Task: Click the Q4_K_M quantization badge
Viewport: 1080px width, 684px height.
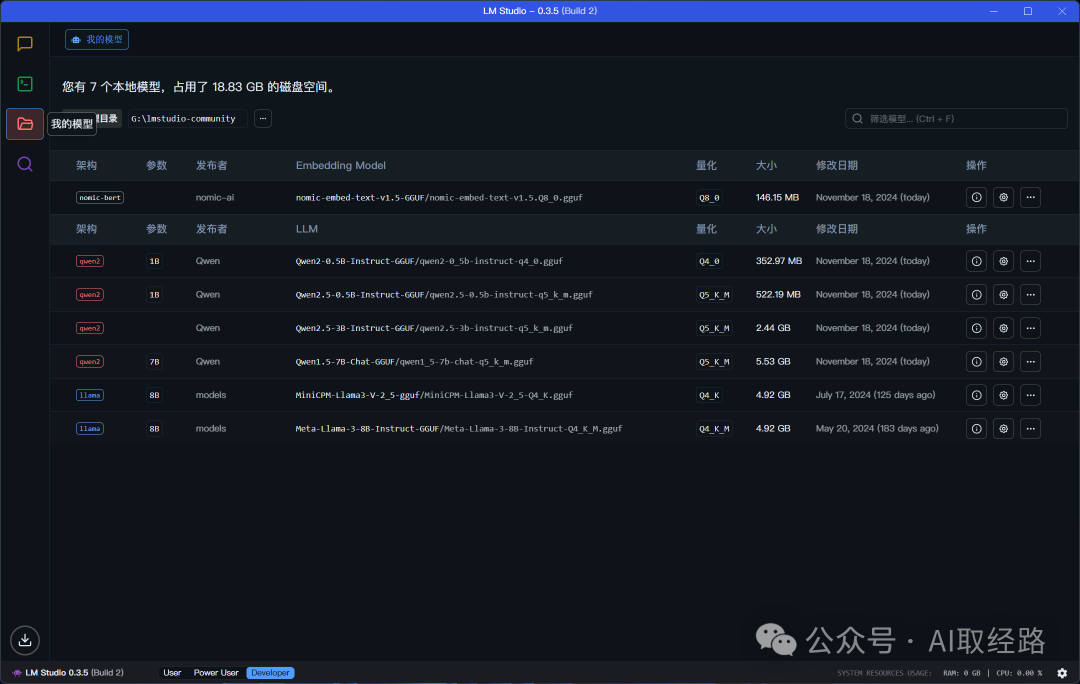Action: coord(714,428)
